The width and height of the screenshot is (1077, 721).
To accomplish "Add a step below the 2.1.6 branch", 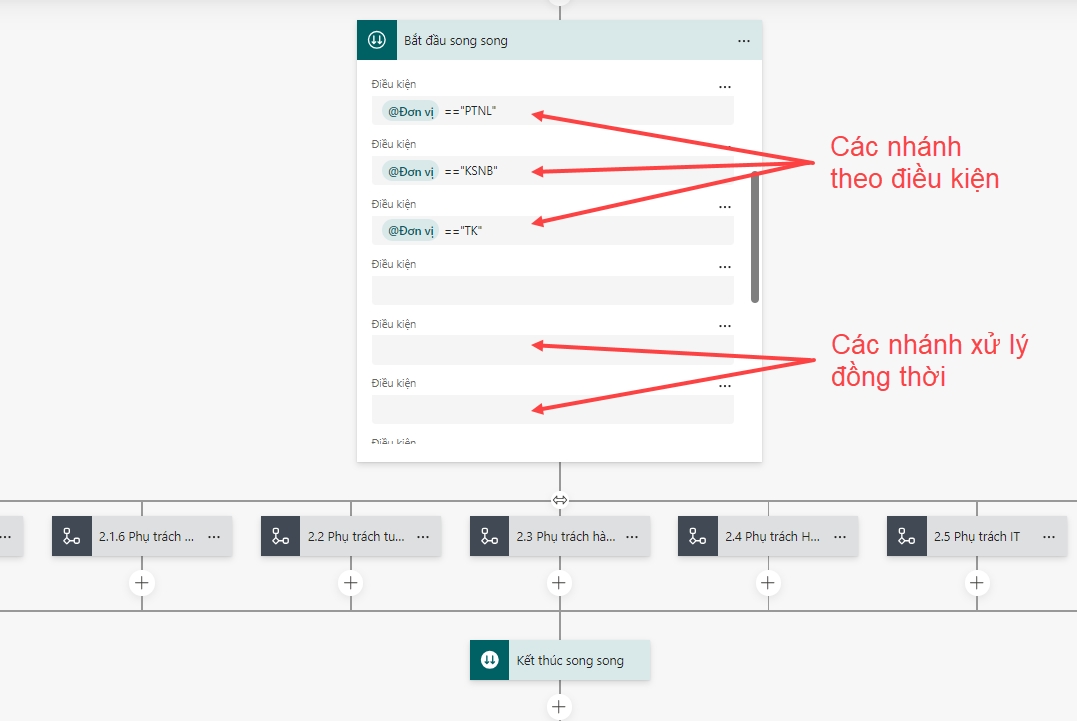I will [142, 583].
